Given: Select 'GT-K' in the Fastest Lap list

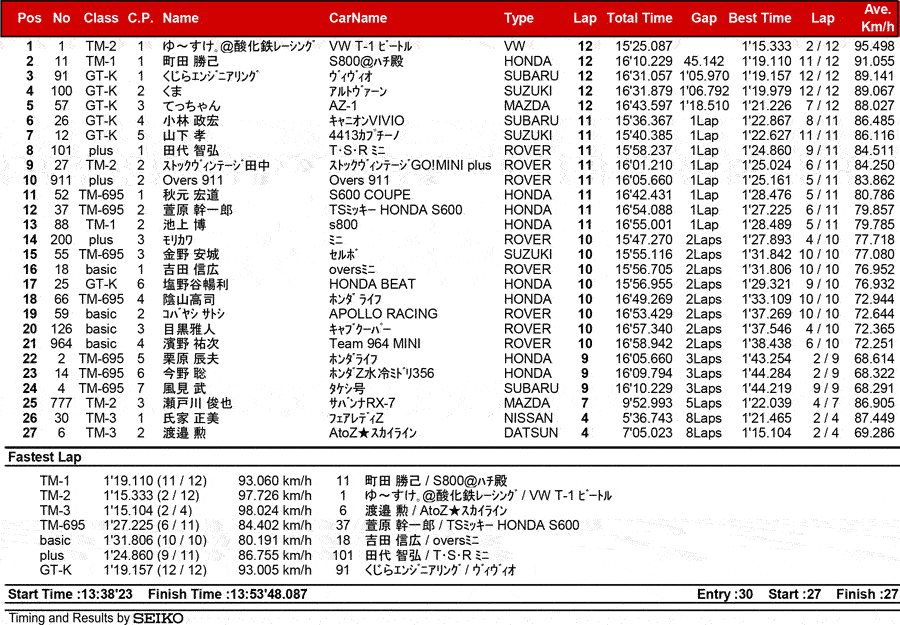Looking at the screenshot, I should pos(56,570).
